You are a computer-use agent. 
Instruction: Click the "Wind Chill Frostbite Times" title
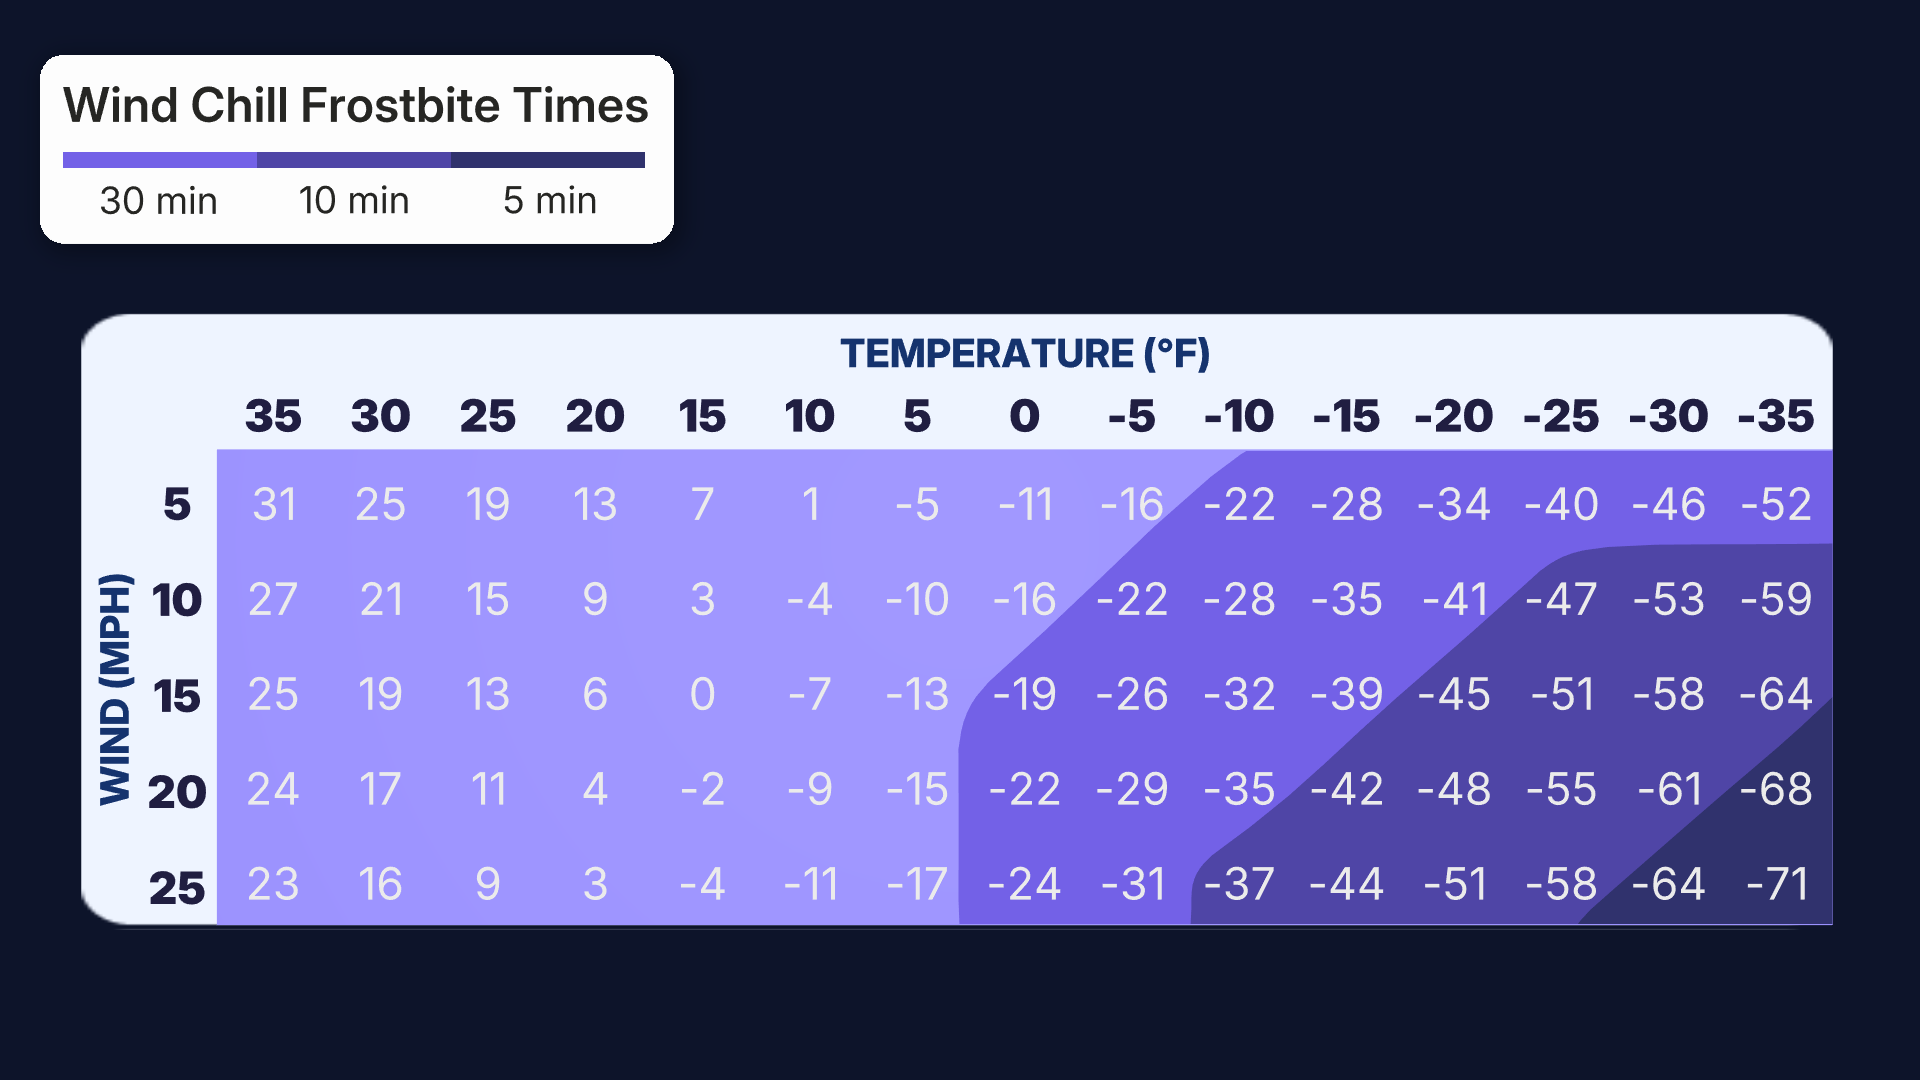click(356, 106)
